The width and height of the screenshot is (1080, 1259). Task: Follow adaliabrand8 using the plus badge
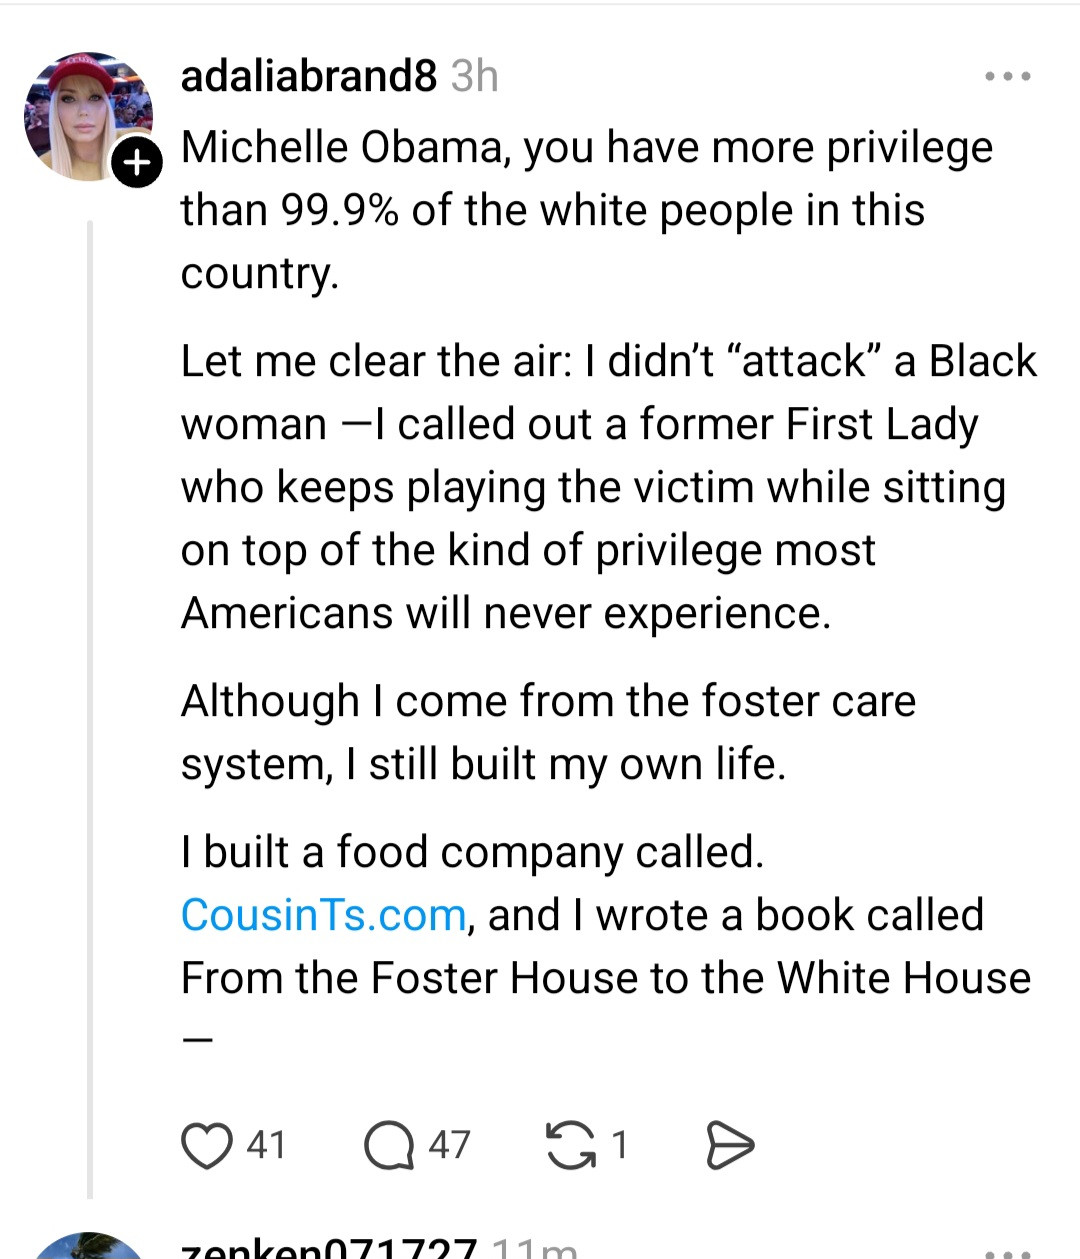pyautogui.click(x=136, y=164)
